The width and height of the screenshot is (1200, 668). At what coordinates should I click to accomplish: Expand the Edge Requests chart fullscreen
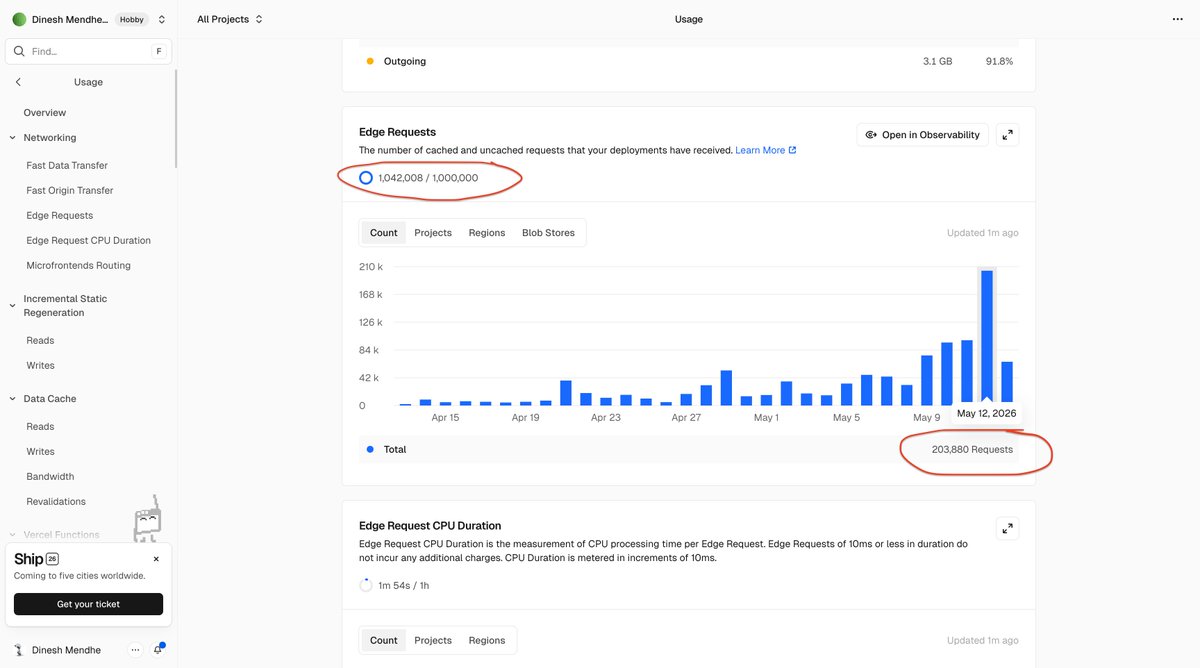(1008, 135)
